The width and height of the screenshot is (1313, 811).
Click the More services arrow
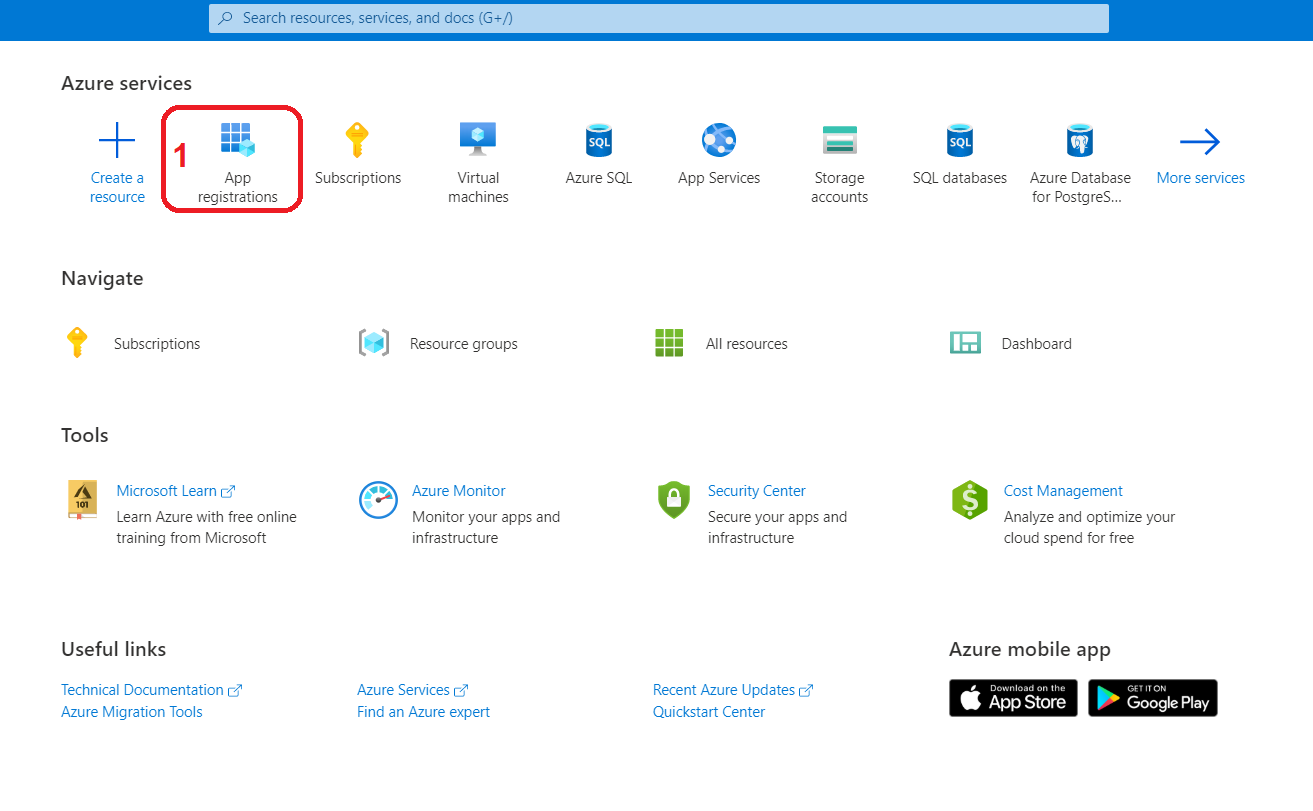point(1200,143)
